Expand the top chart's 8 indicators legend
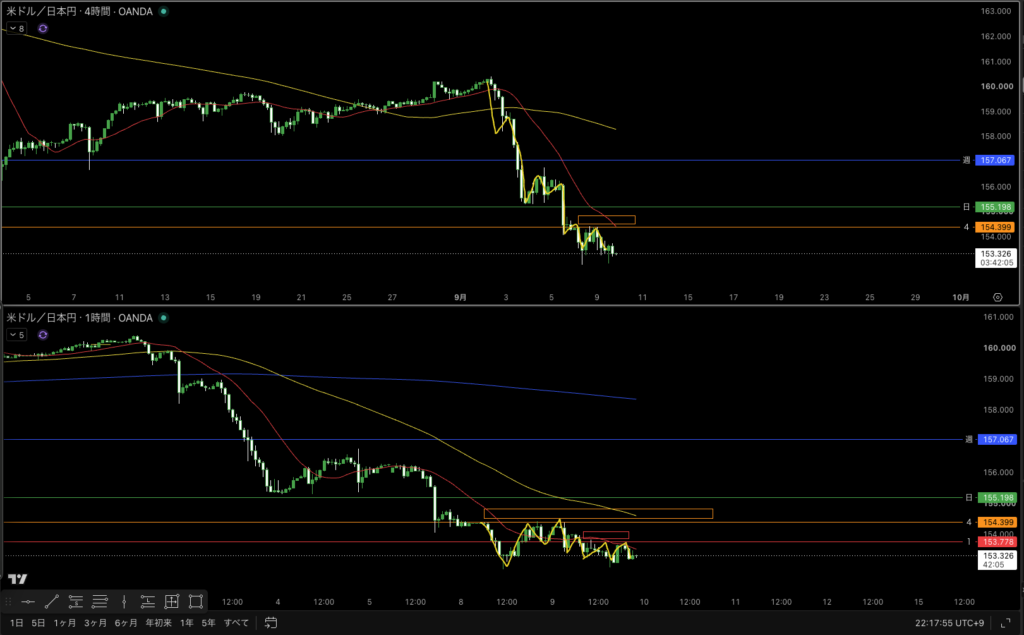This screenshot has width=1024, height=635. 17,29
